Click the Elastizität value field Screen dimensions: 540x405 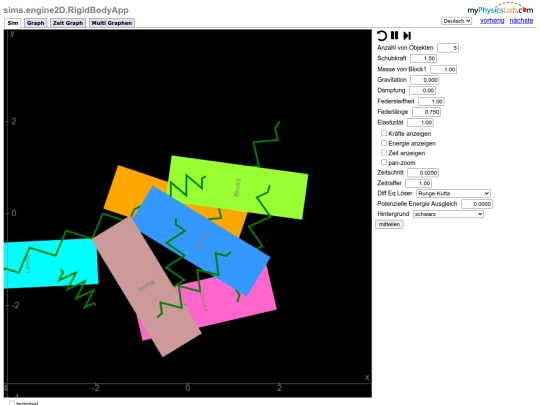(420, 123)
